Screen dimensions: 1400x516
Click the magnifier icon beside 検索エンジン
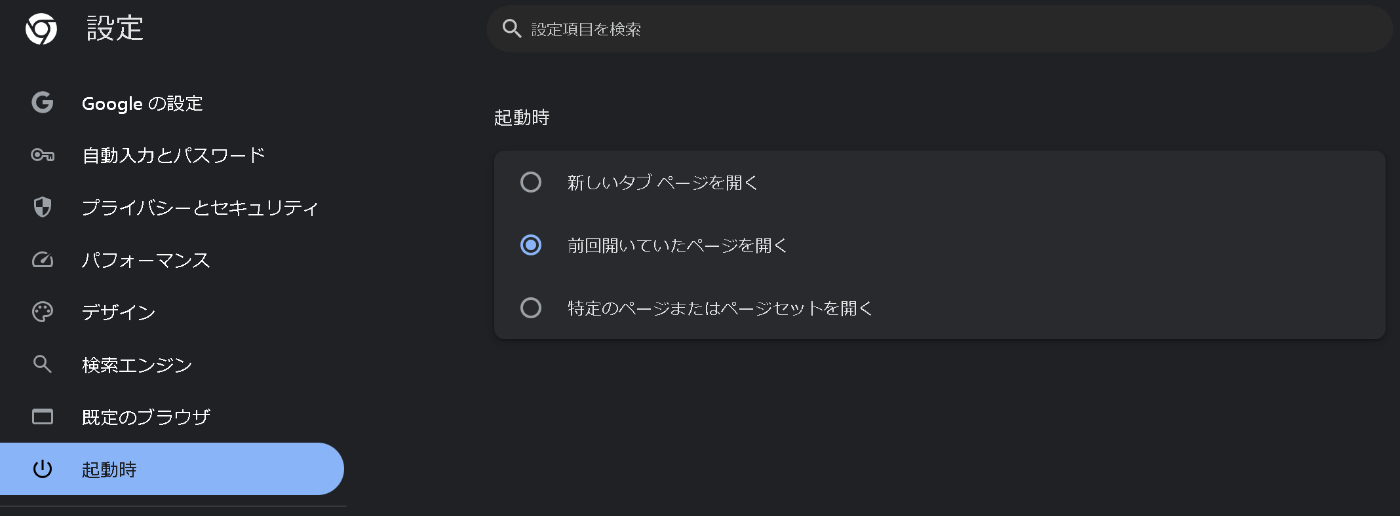[x=42, y=364]
